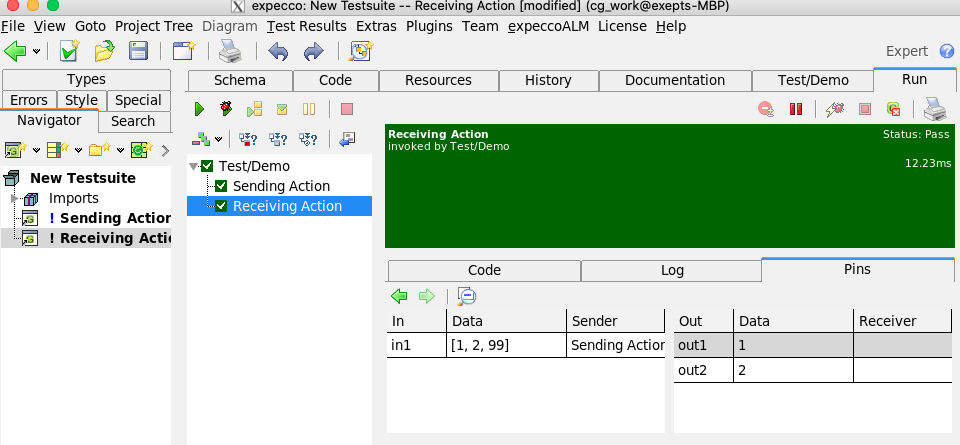Click the blue Undo arrow icon
960x445 pixels.
point(278,52)
